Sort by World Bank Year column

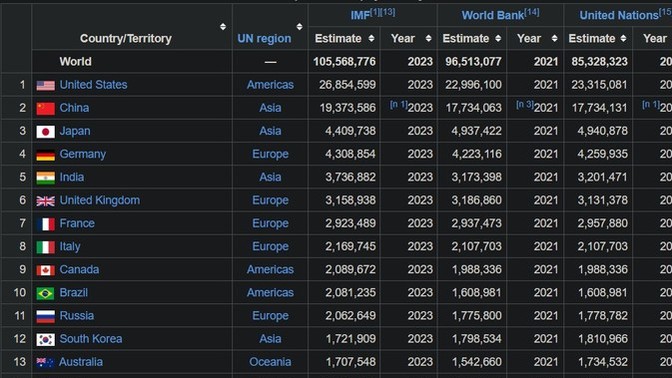coord(554,39)
